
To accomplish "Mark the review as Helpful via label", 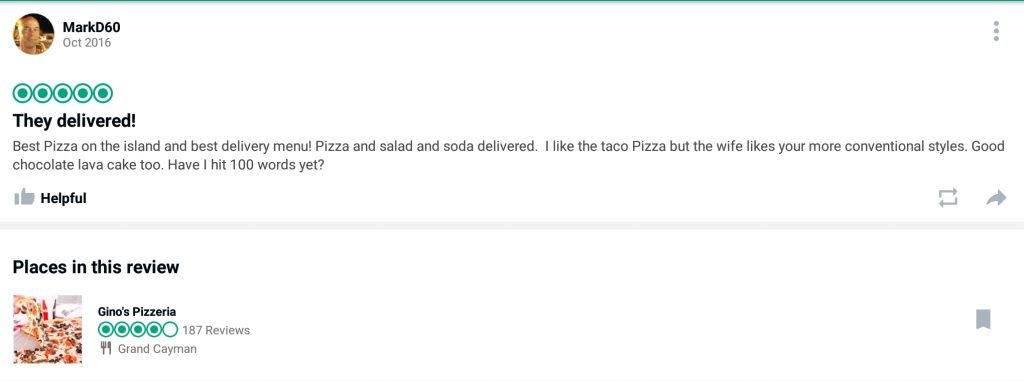I will [63, 198].
